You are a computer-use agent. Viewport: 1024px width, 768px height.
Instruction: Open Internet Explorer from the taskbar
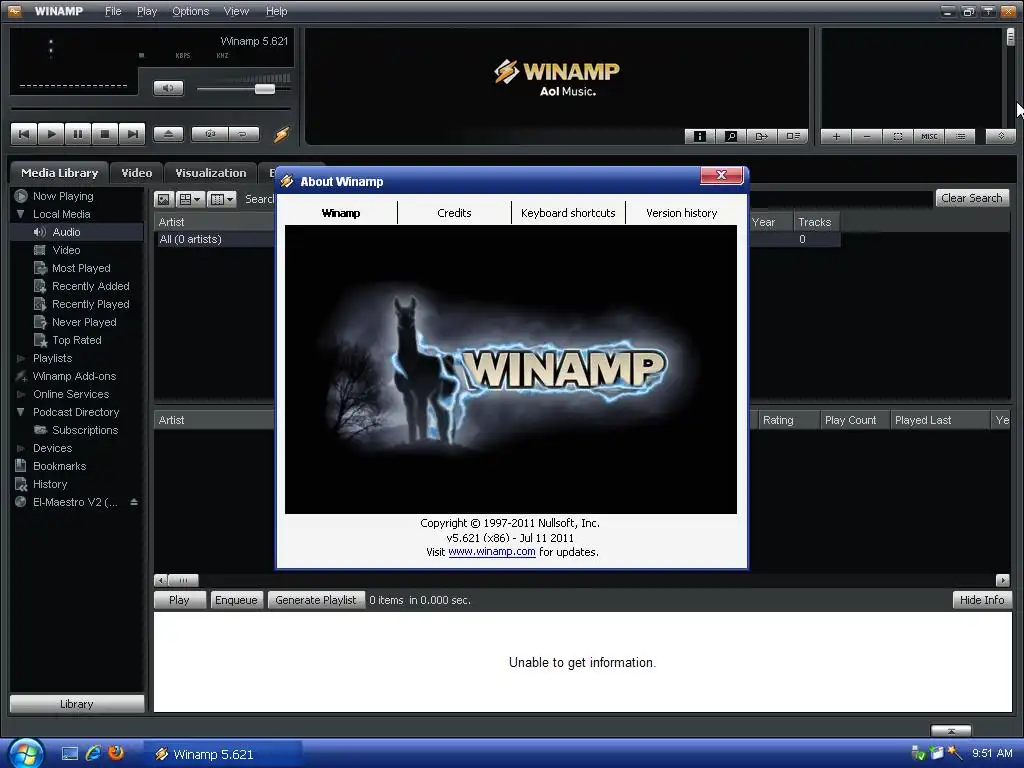coord(93,753)
